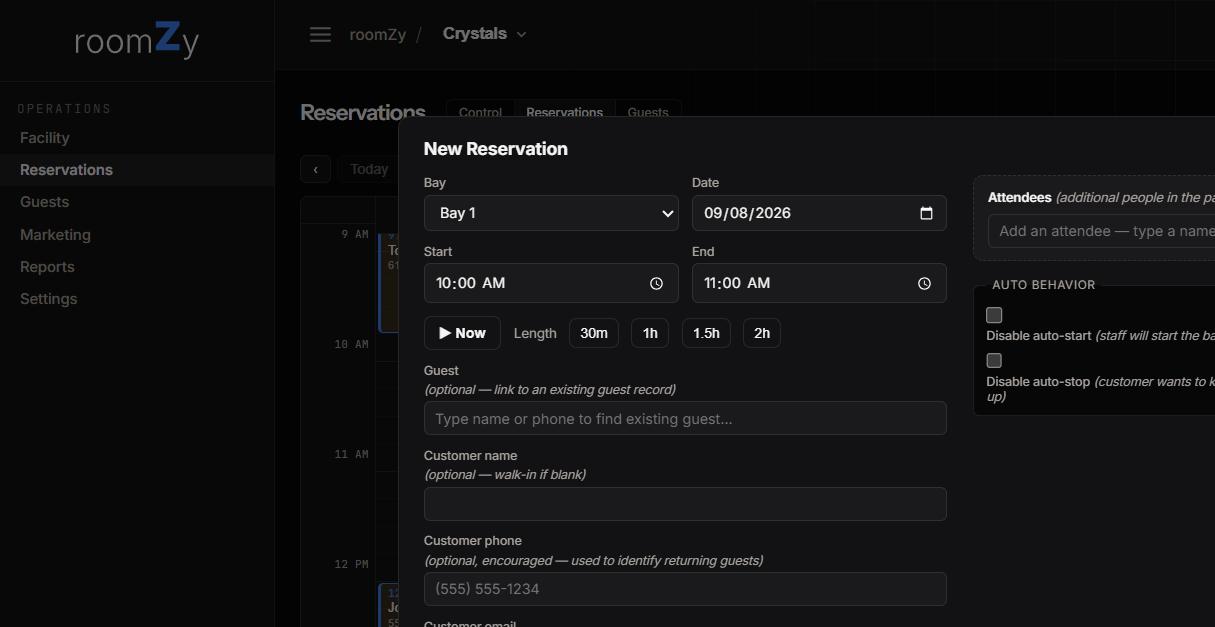This screenshot has width=1215, height=627.
Task: Open the Start time clock picker
Action: (x=656, y=283)
